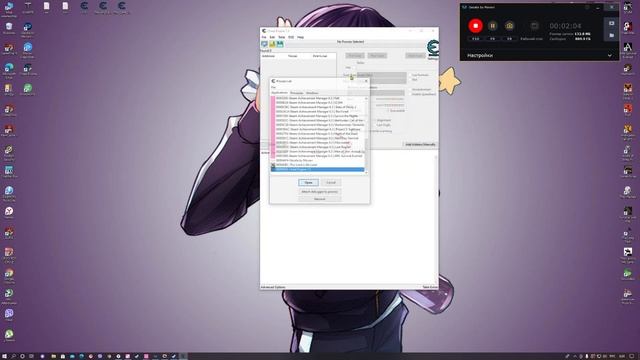640x360 pixels.
Task: Click the open file folder icon in Cheat Engine toolbar
Action: click(272, 44)
